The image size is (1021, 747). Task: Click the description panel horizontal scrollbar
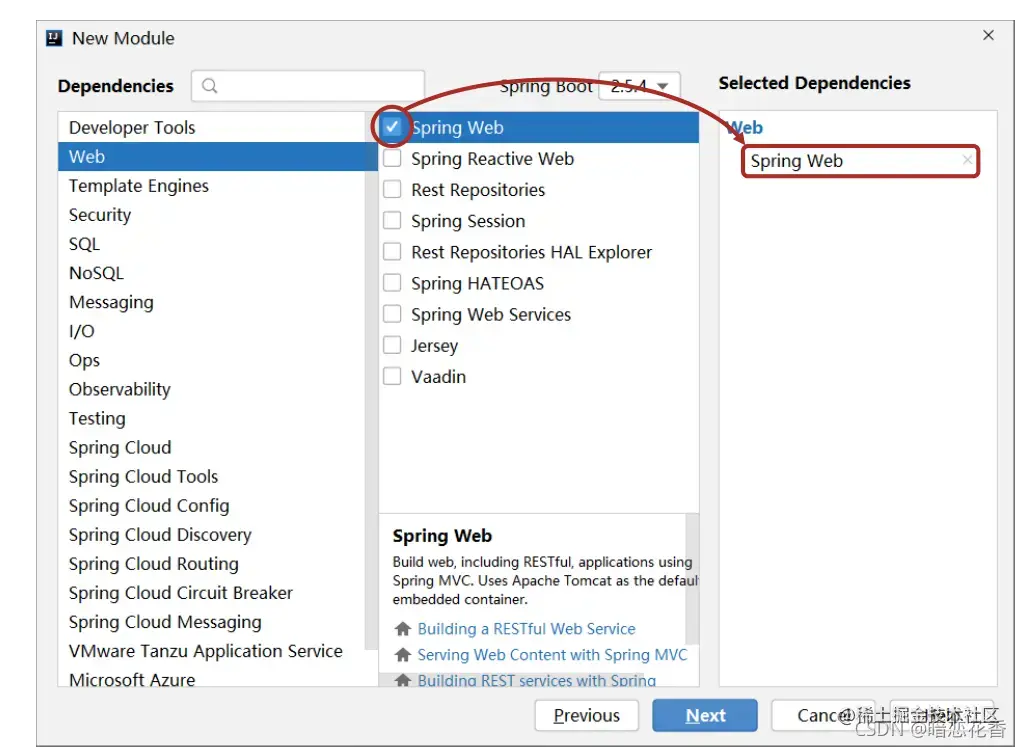[511, 679]
